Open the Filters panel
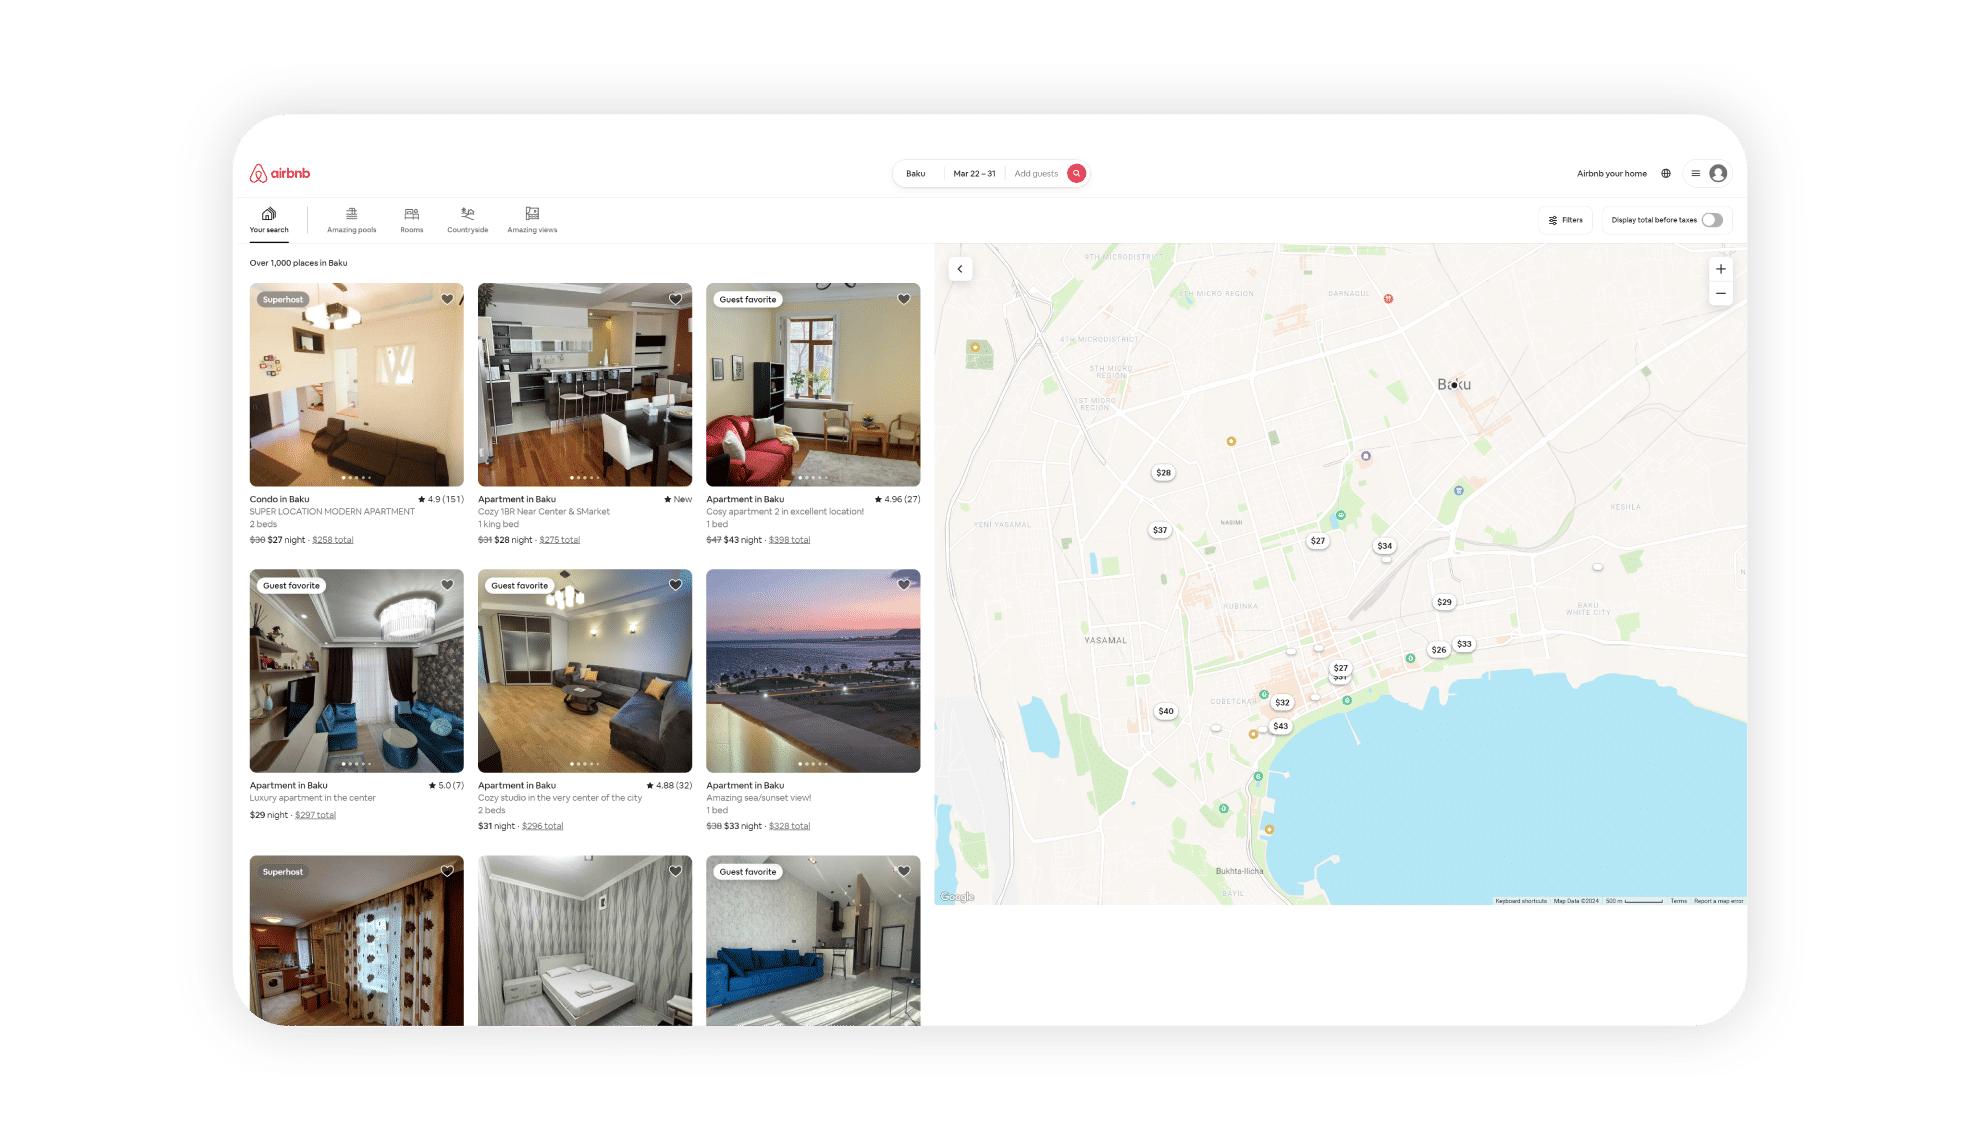1980x1140 pixels. pyautogui.click(x=1566, y=219)
